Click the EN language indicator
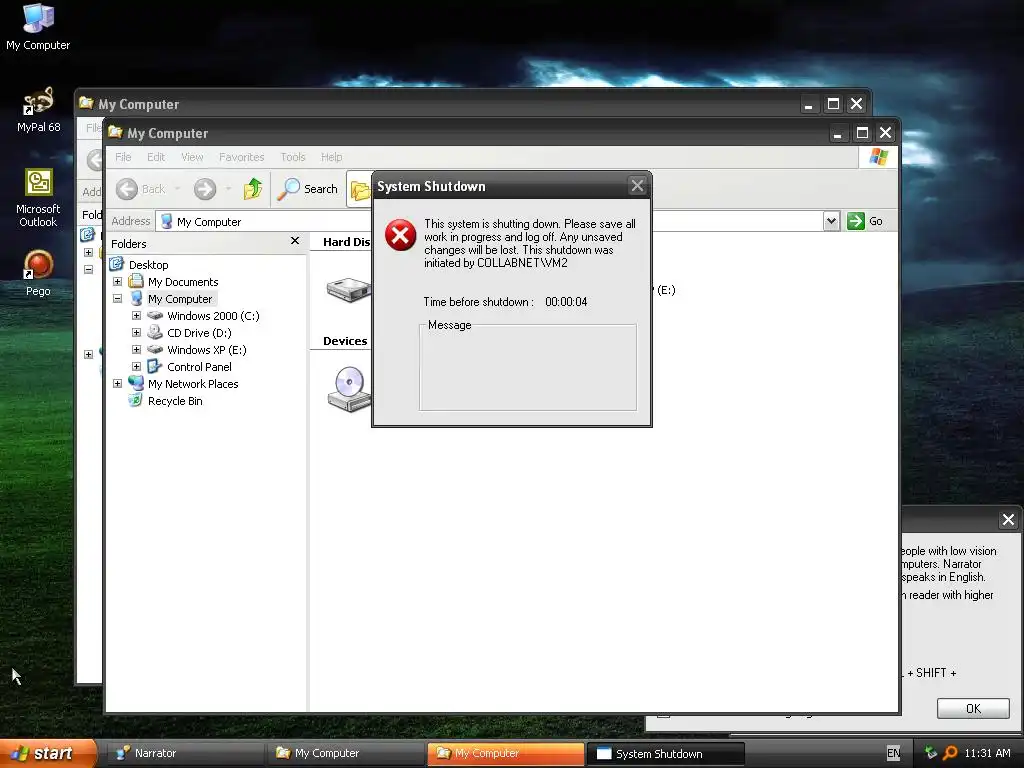1024x768 pixels. click(x=893, y=753)
